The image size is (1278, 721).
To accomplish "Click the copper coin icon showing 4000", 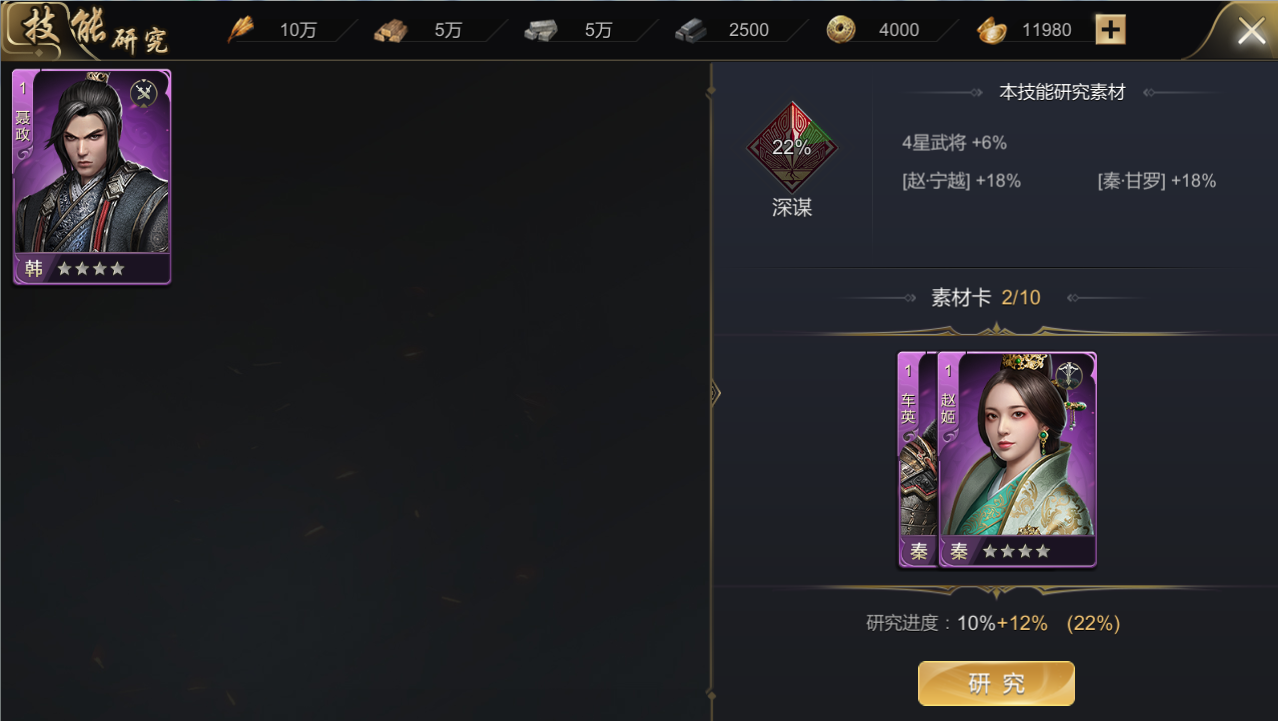I will tap(841, 30).
